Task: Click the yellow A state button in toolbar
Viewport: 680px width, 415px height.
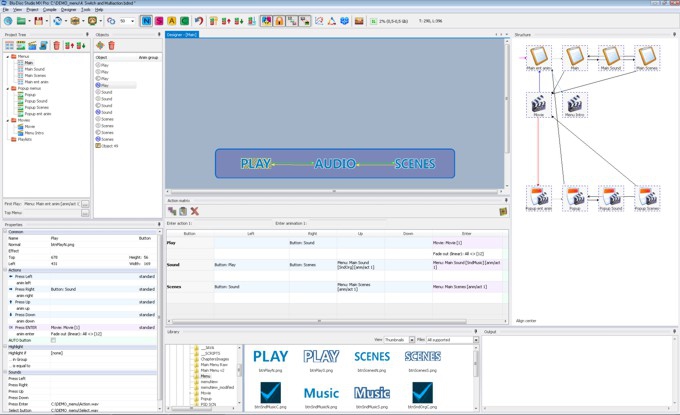Action: 173,20
